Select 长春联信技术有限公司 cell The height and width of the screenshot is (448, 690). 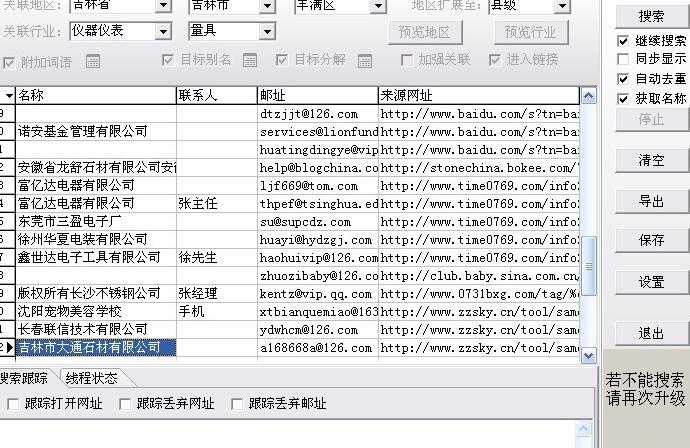point(96,330)
